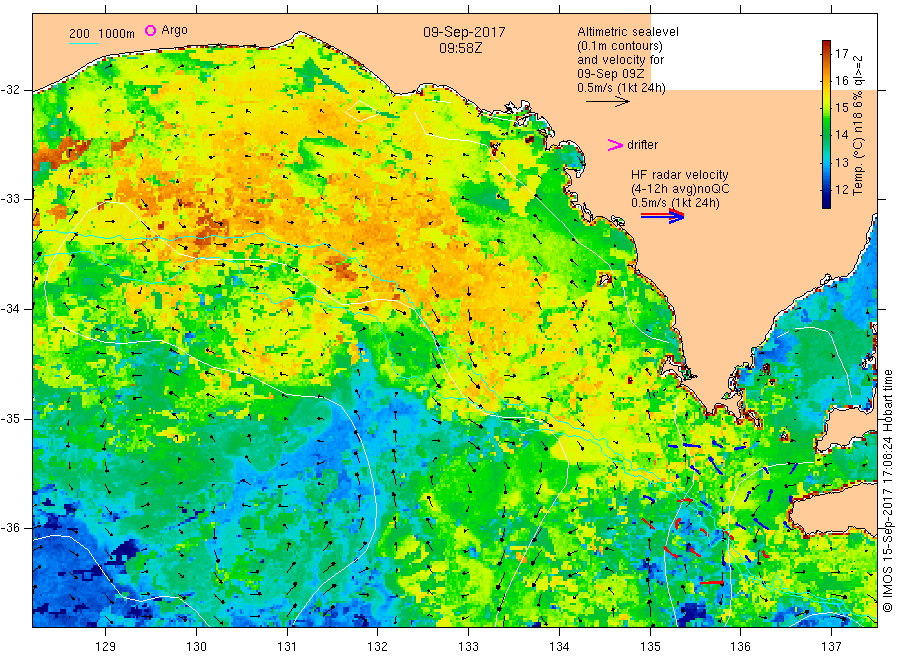Click the longitude label 133
This screenshot has width=900, height=660.
point(468,646)
